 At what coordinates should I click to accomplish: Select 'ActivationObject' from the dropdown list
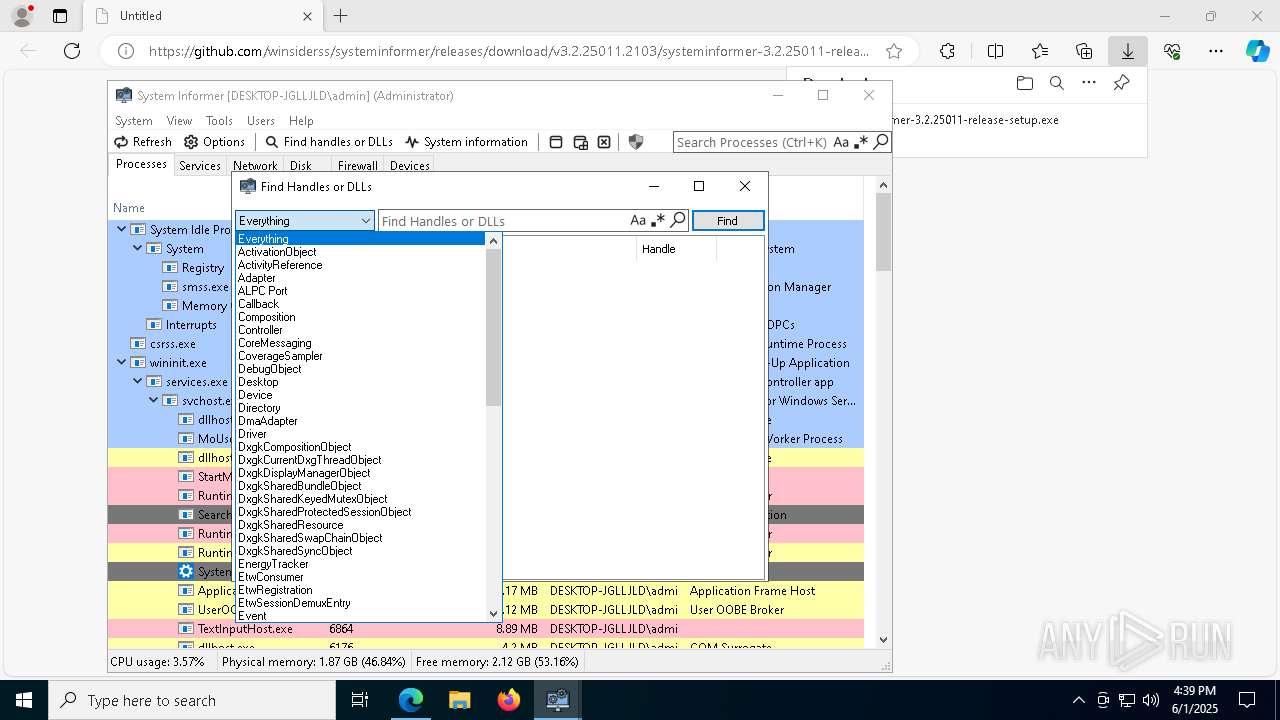click(360, 252)
